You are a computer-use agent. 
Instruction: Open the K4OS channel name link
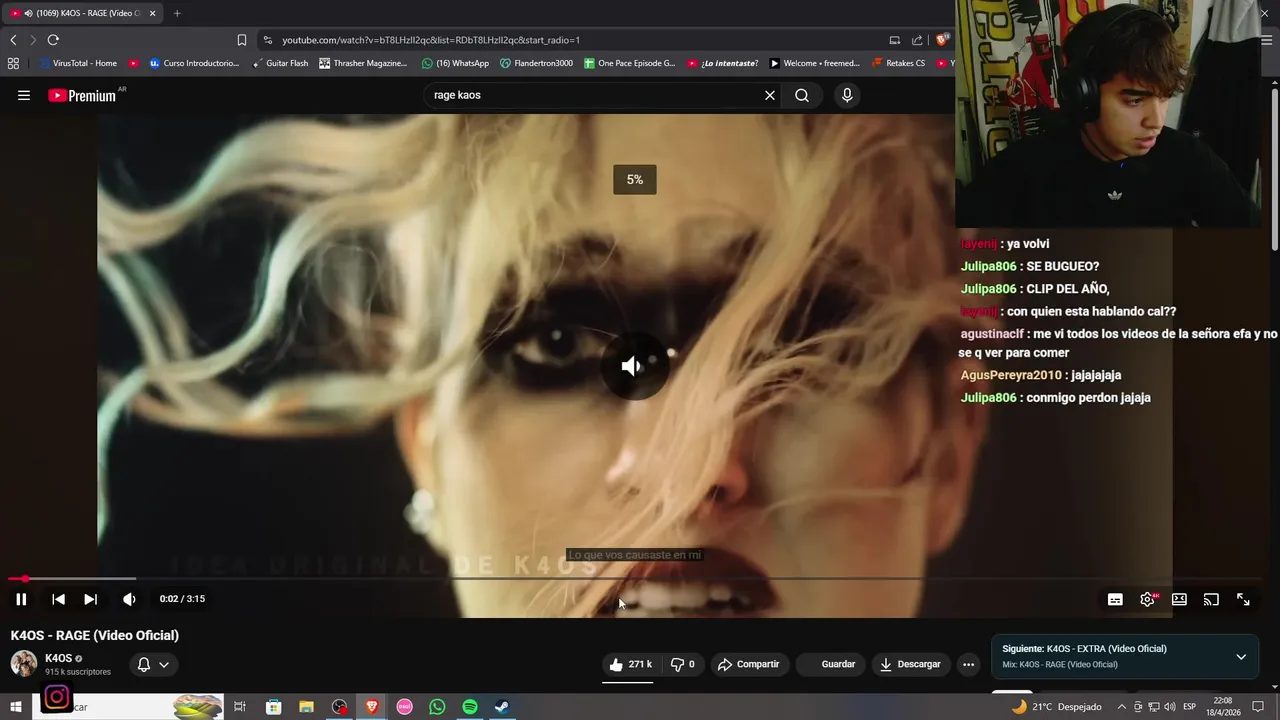tap(58, 658)
